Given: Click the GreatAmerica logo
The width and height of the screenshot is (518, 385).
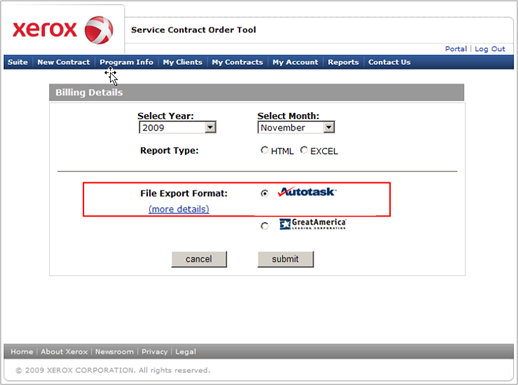Looking at the screenshot, I should pyautogui.click(x=313, y=224).
